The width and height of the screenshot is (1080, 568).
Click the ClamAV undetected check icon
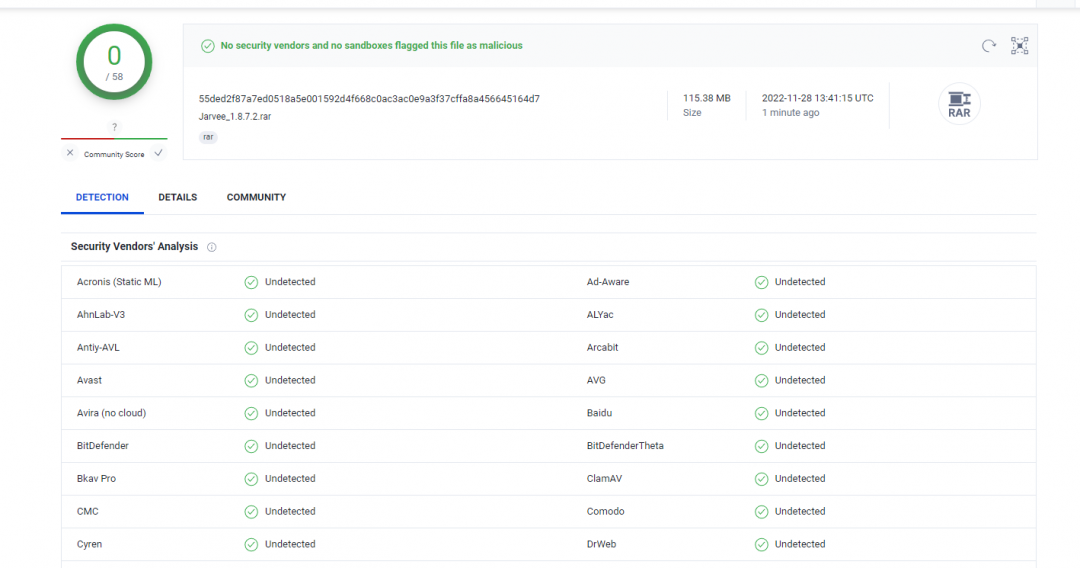pos(761,479)
